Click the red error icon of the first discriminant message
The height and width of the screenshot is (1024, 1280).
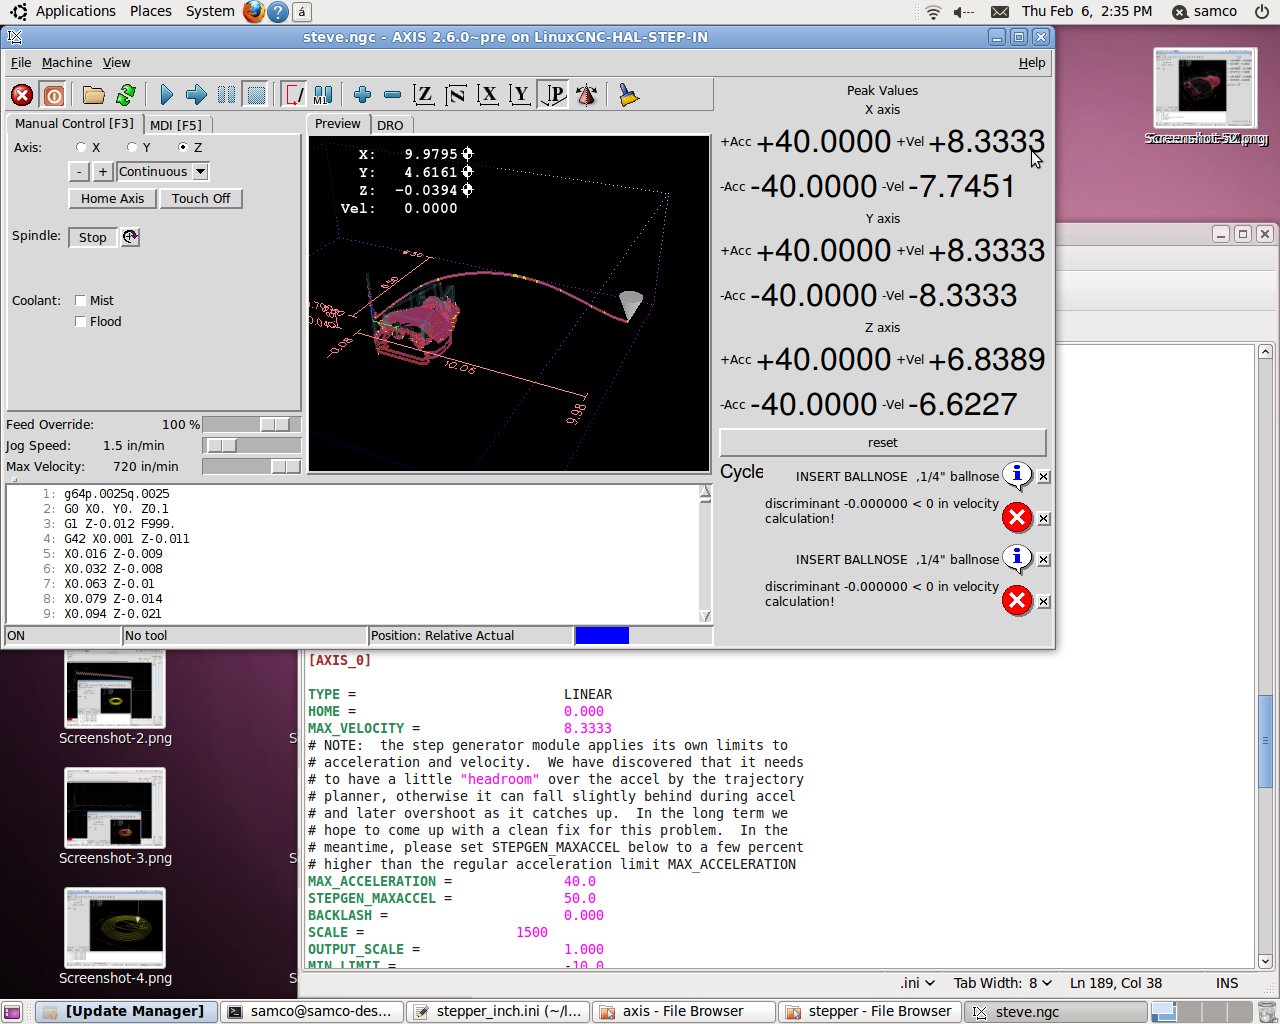point(1017,517)
